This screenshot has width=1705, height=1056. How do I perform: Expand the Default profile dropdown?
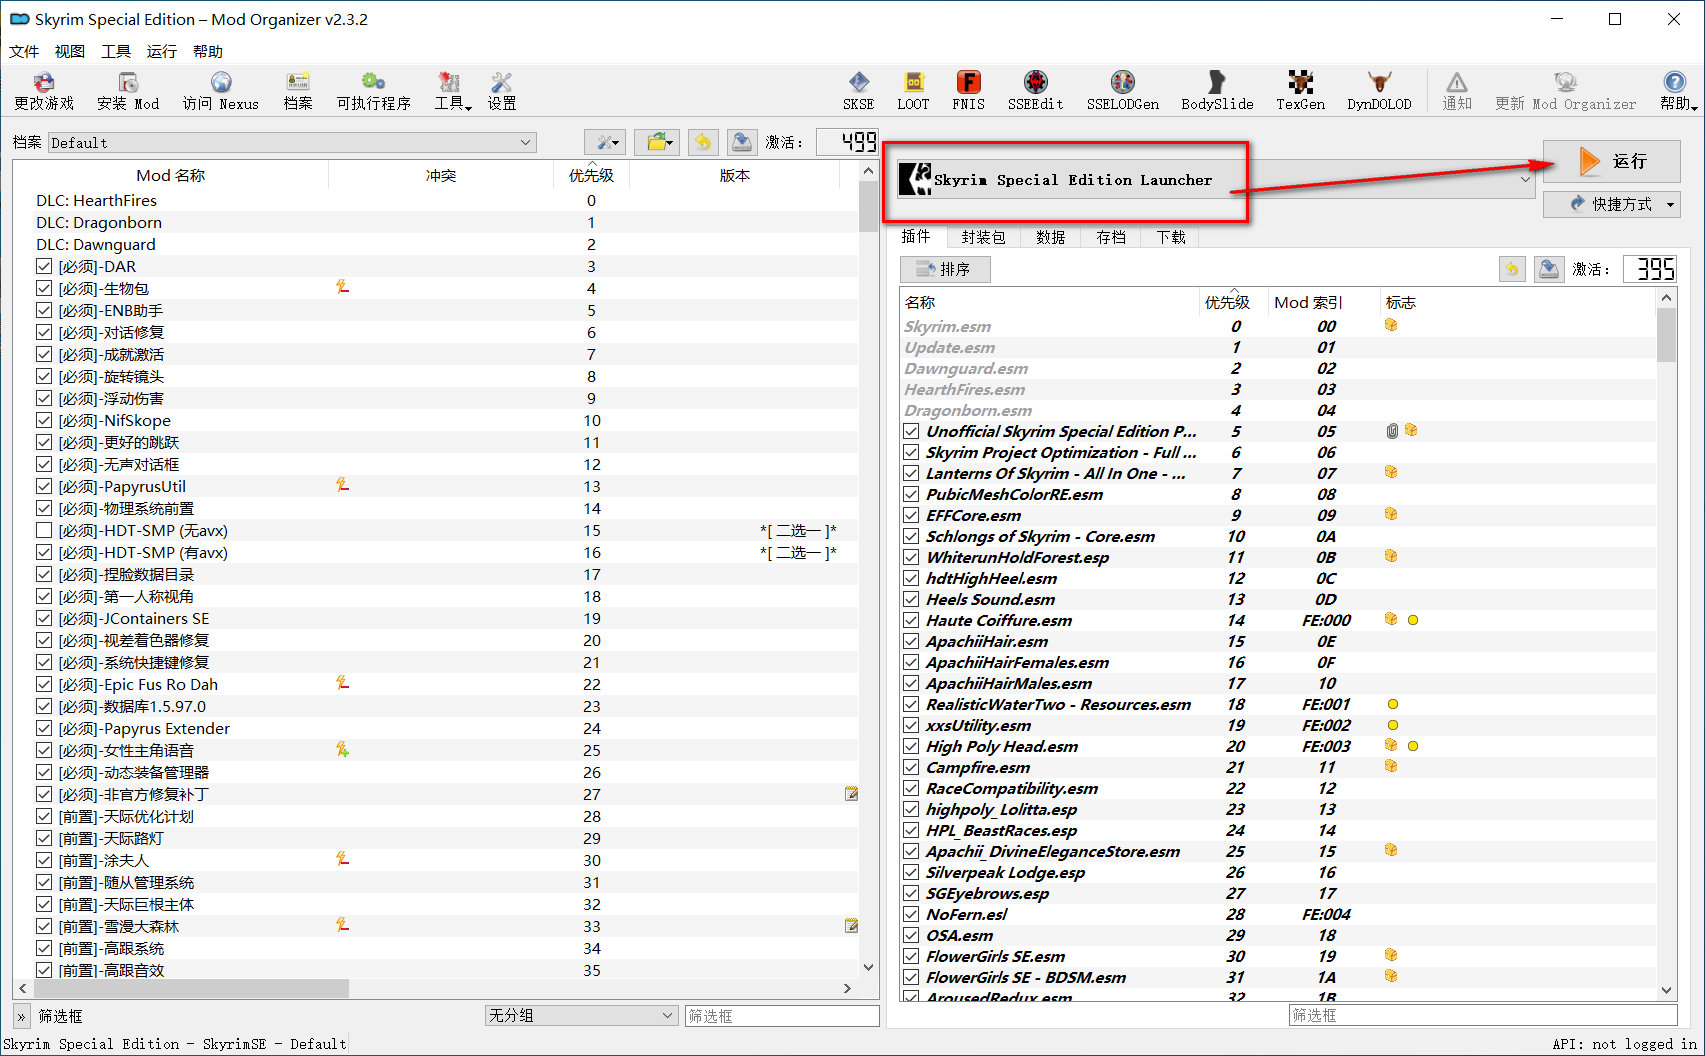291,143
